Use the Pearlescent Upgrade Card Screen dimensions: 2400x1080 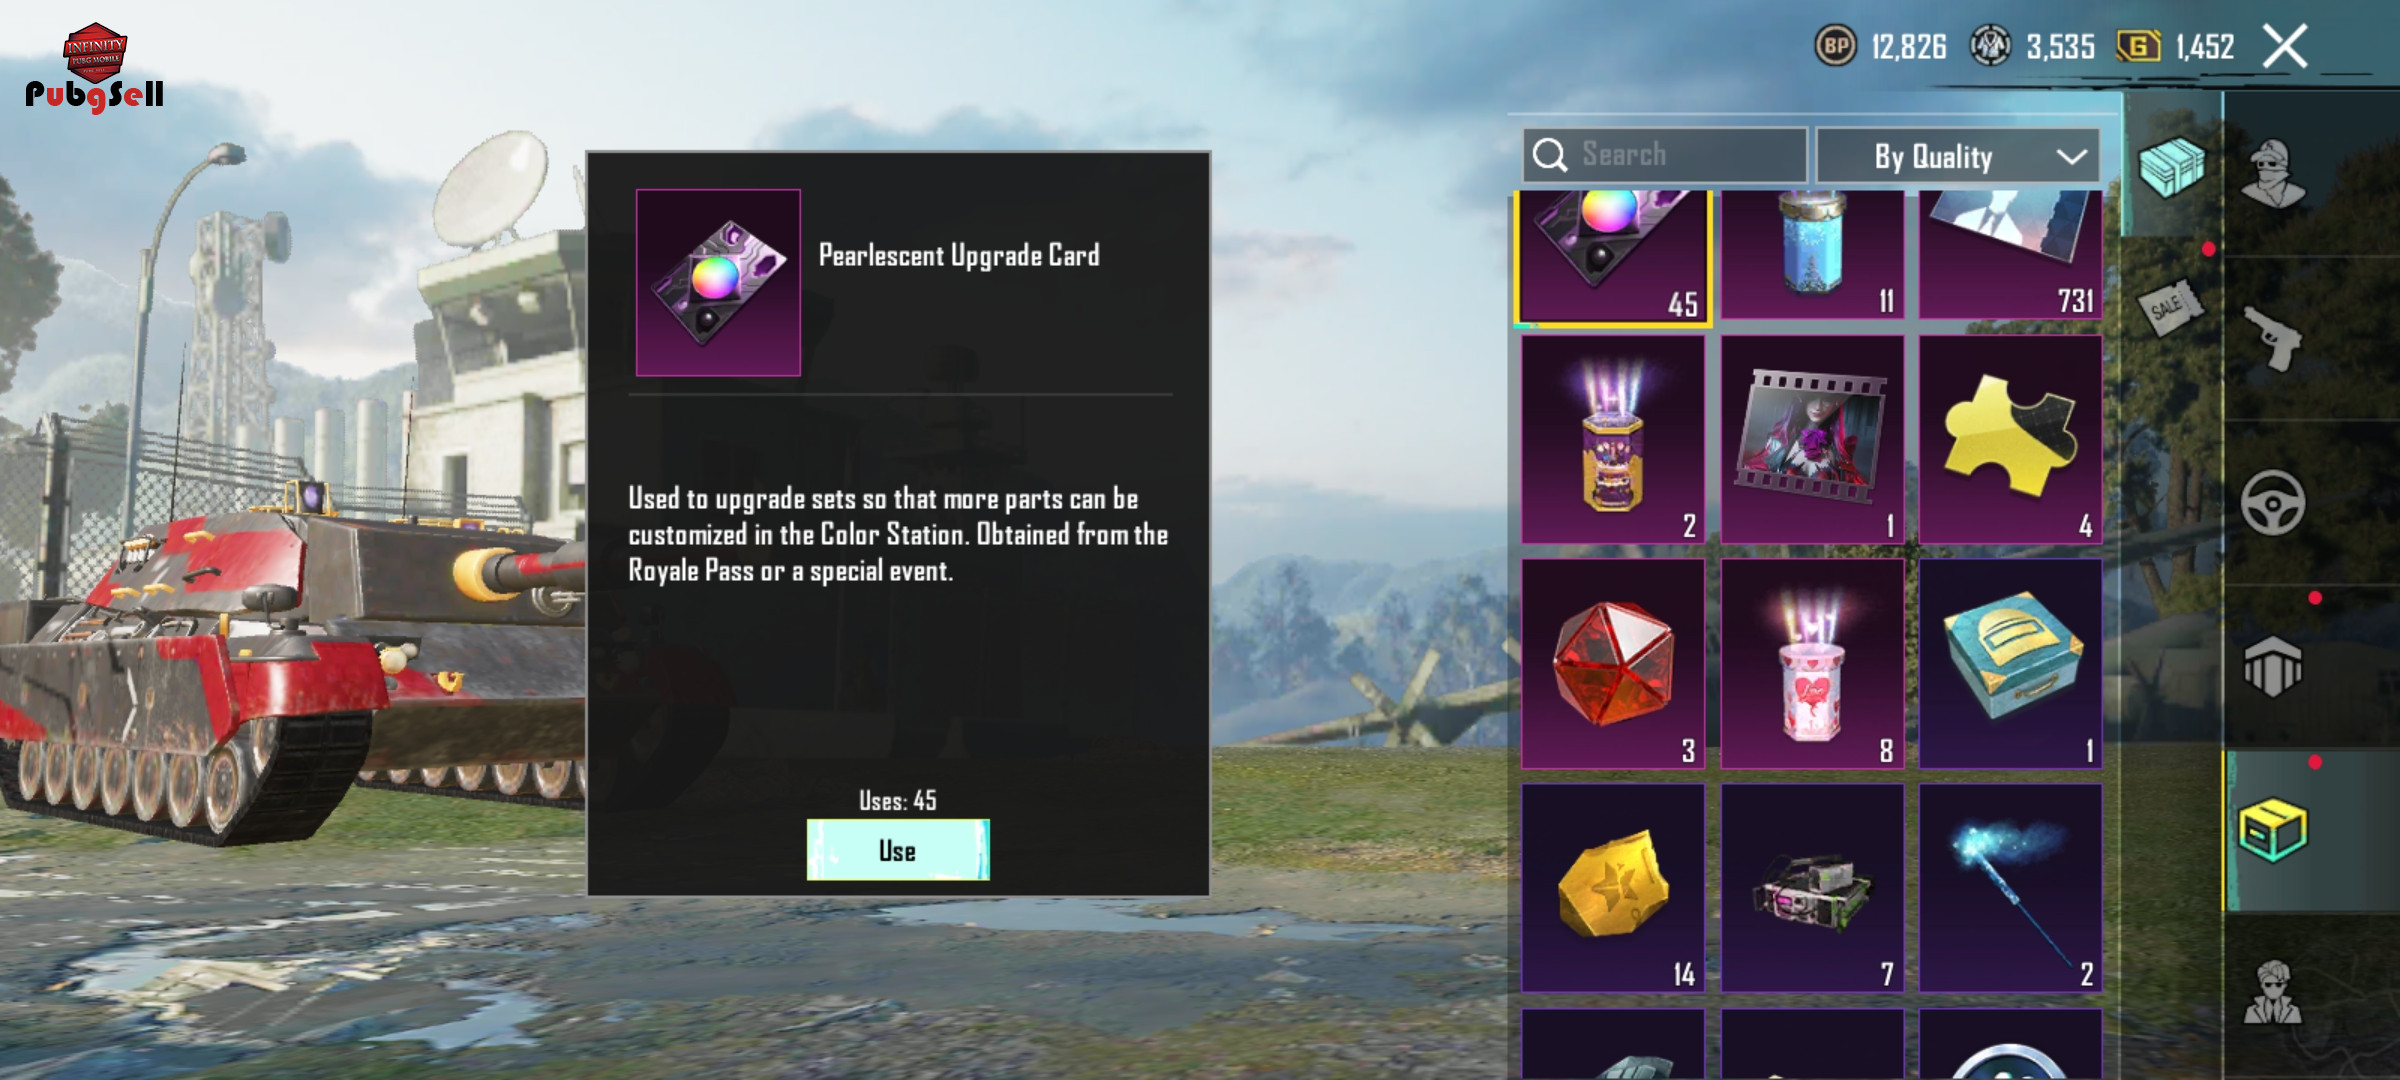pos(898,850)
